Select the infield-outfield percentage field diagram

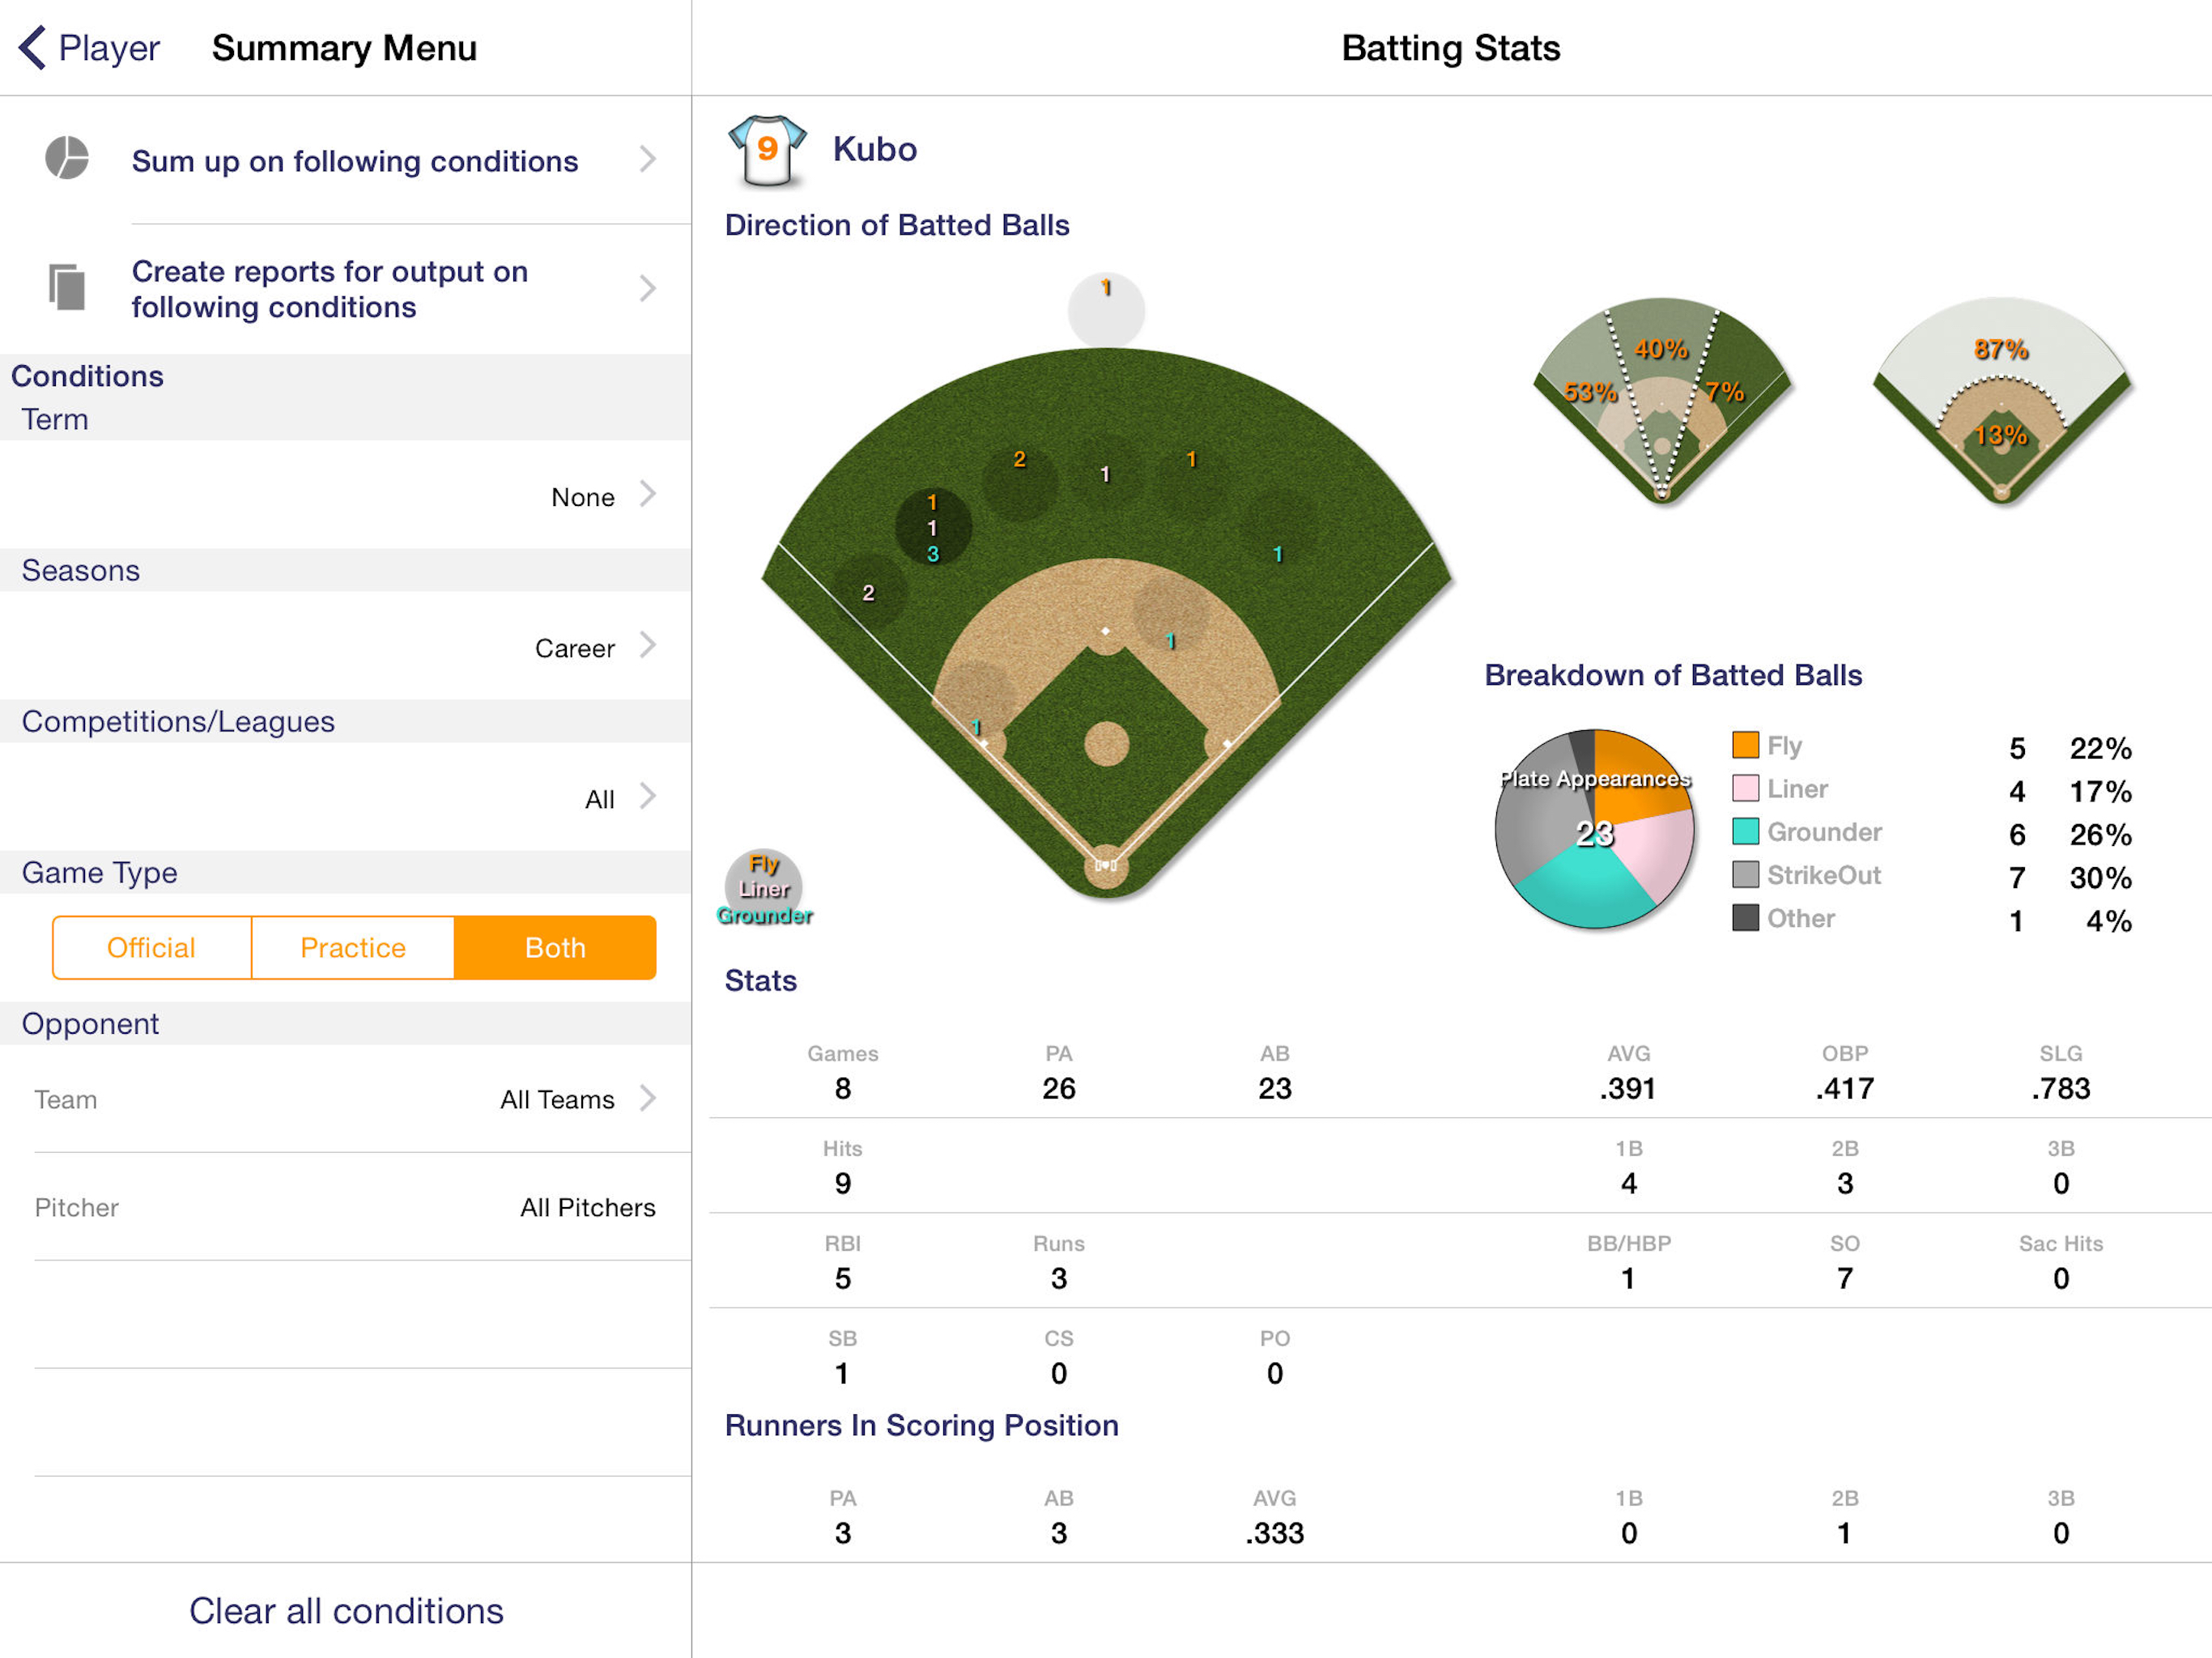coord(2001,400)
